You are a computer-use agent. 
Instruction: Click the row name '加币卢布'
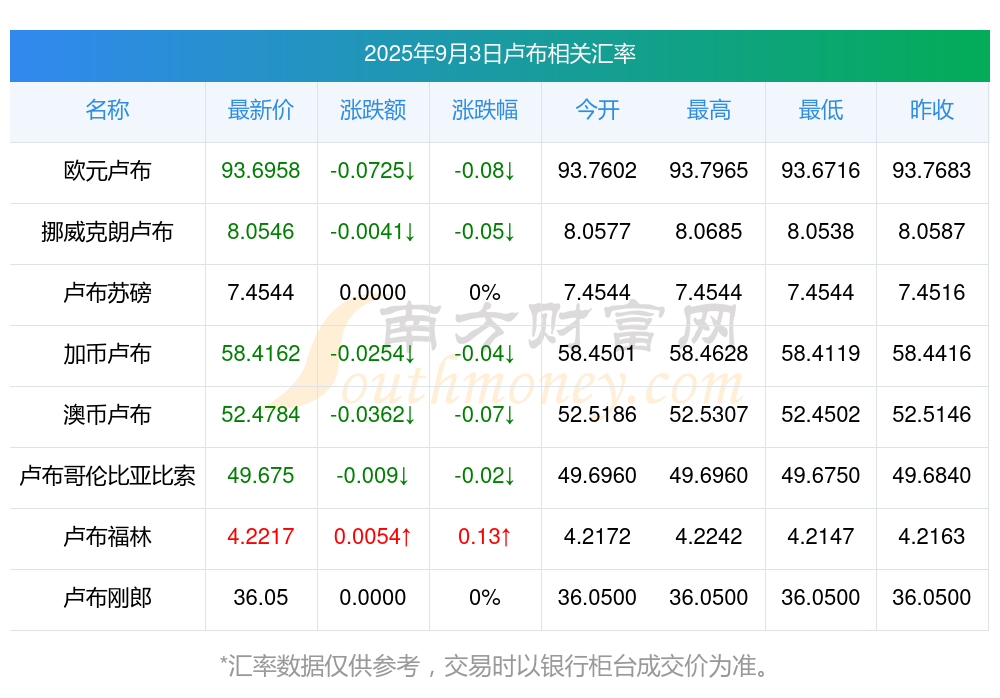click(x=107, y=353)
